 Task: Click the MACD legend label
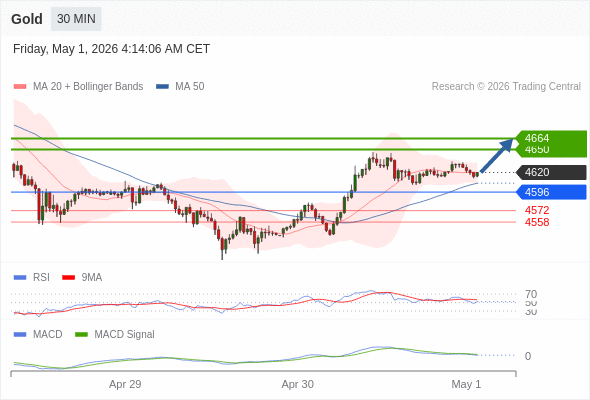pos(48,335)
